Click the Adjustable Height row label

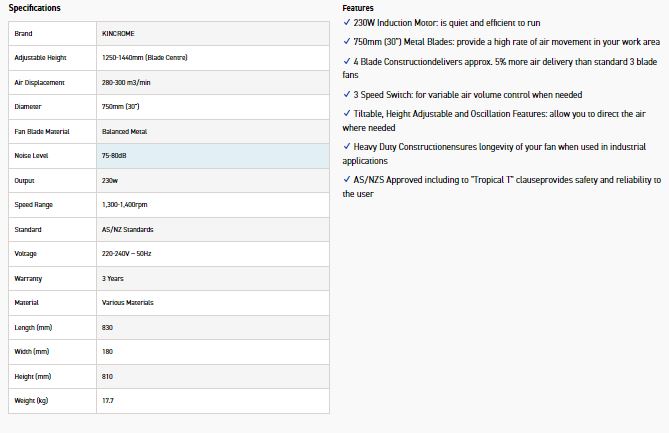tap(39, 58)
